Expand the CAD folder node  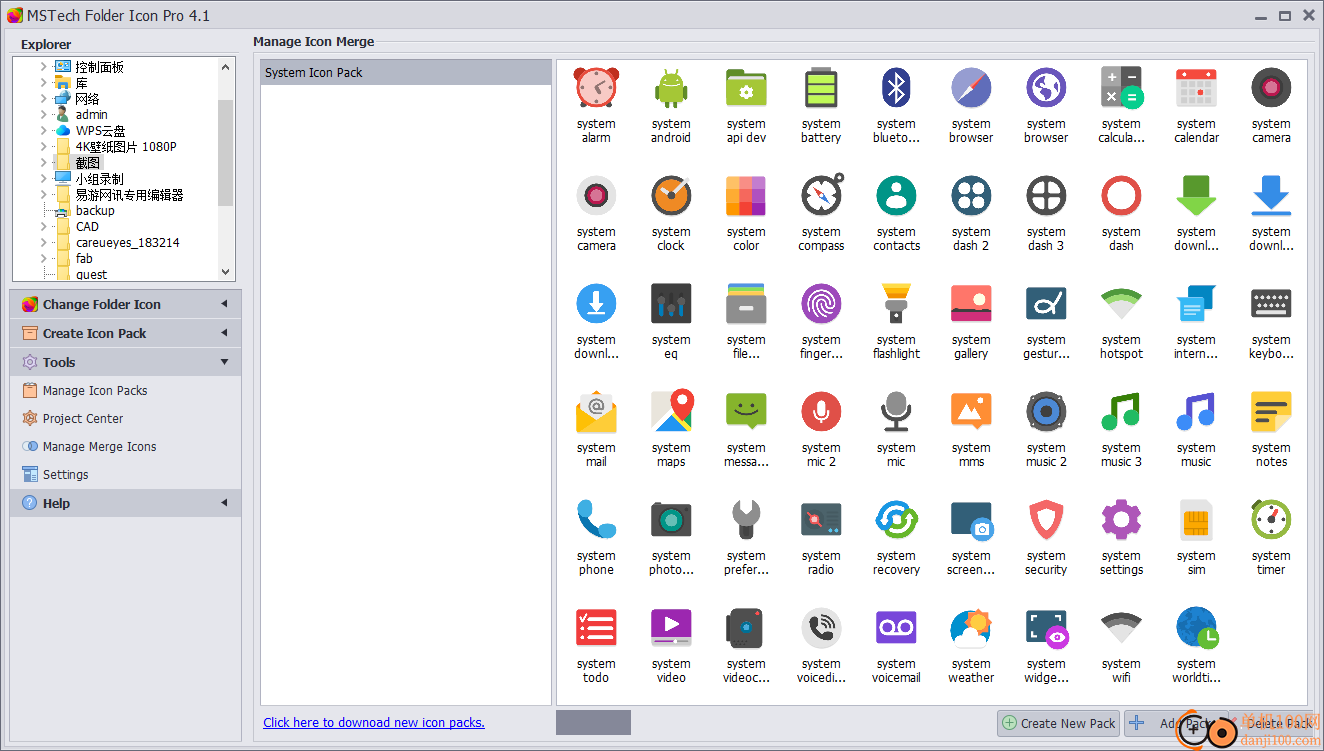(44, 227)
